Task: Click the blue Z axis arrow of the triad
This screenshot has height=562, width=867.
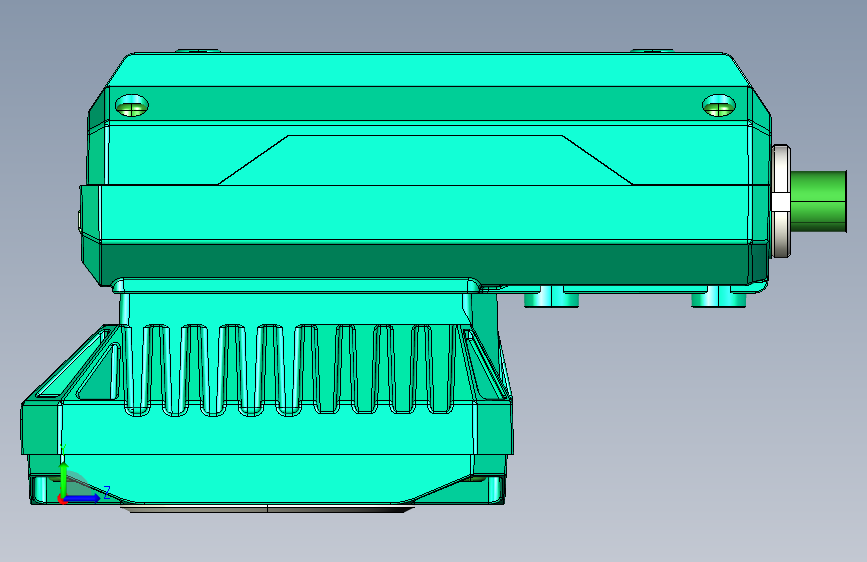Action: [x=83, y=498]
